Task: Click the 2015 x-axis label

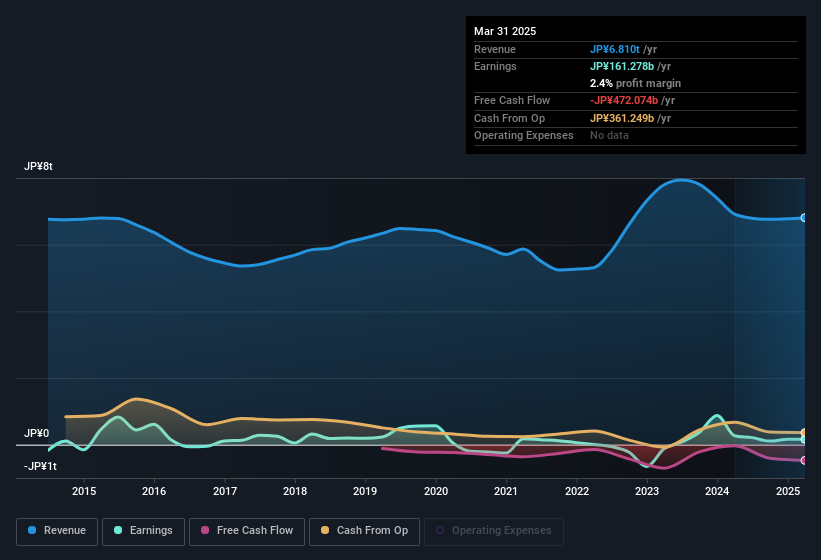Action: pos(84,491)
